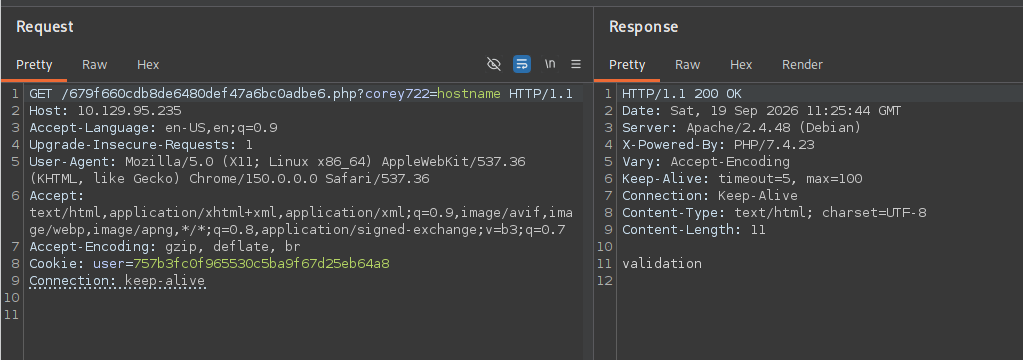The height and width of the screenshot is (360, 1023).
Task: Click the Connection: keep-alive request header
Action: (x=117, y=281)
